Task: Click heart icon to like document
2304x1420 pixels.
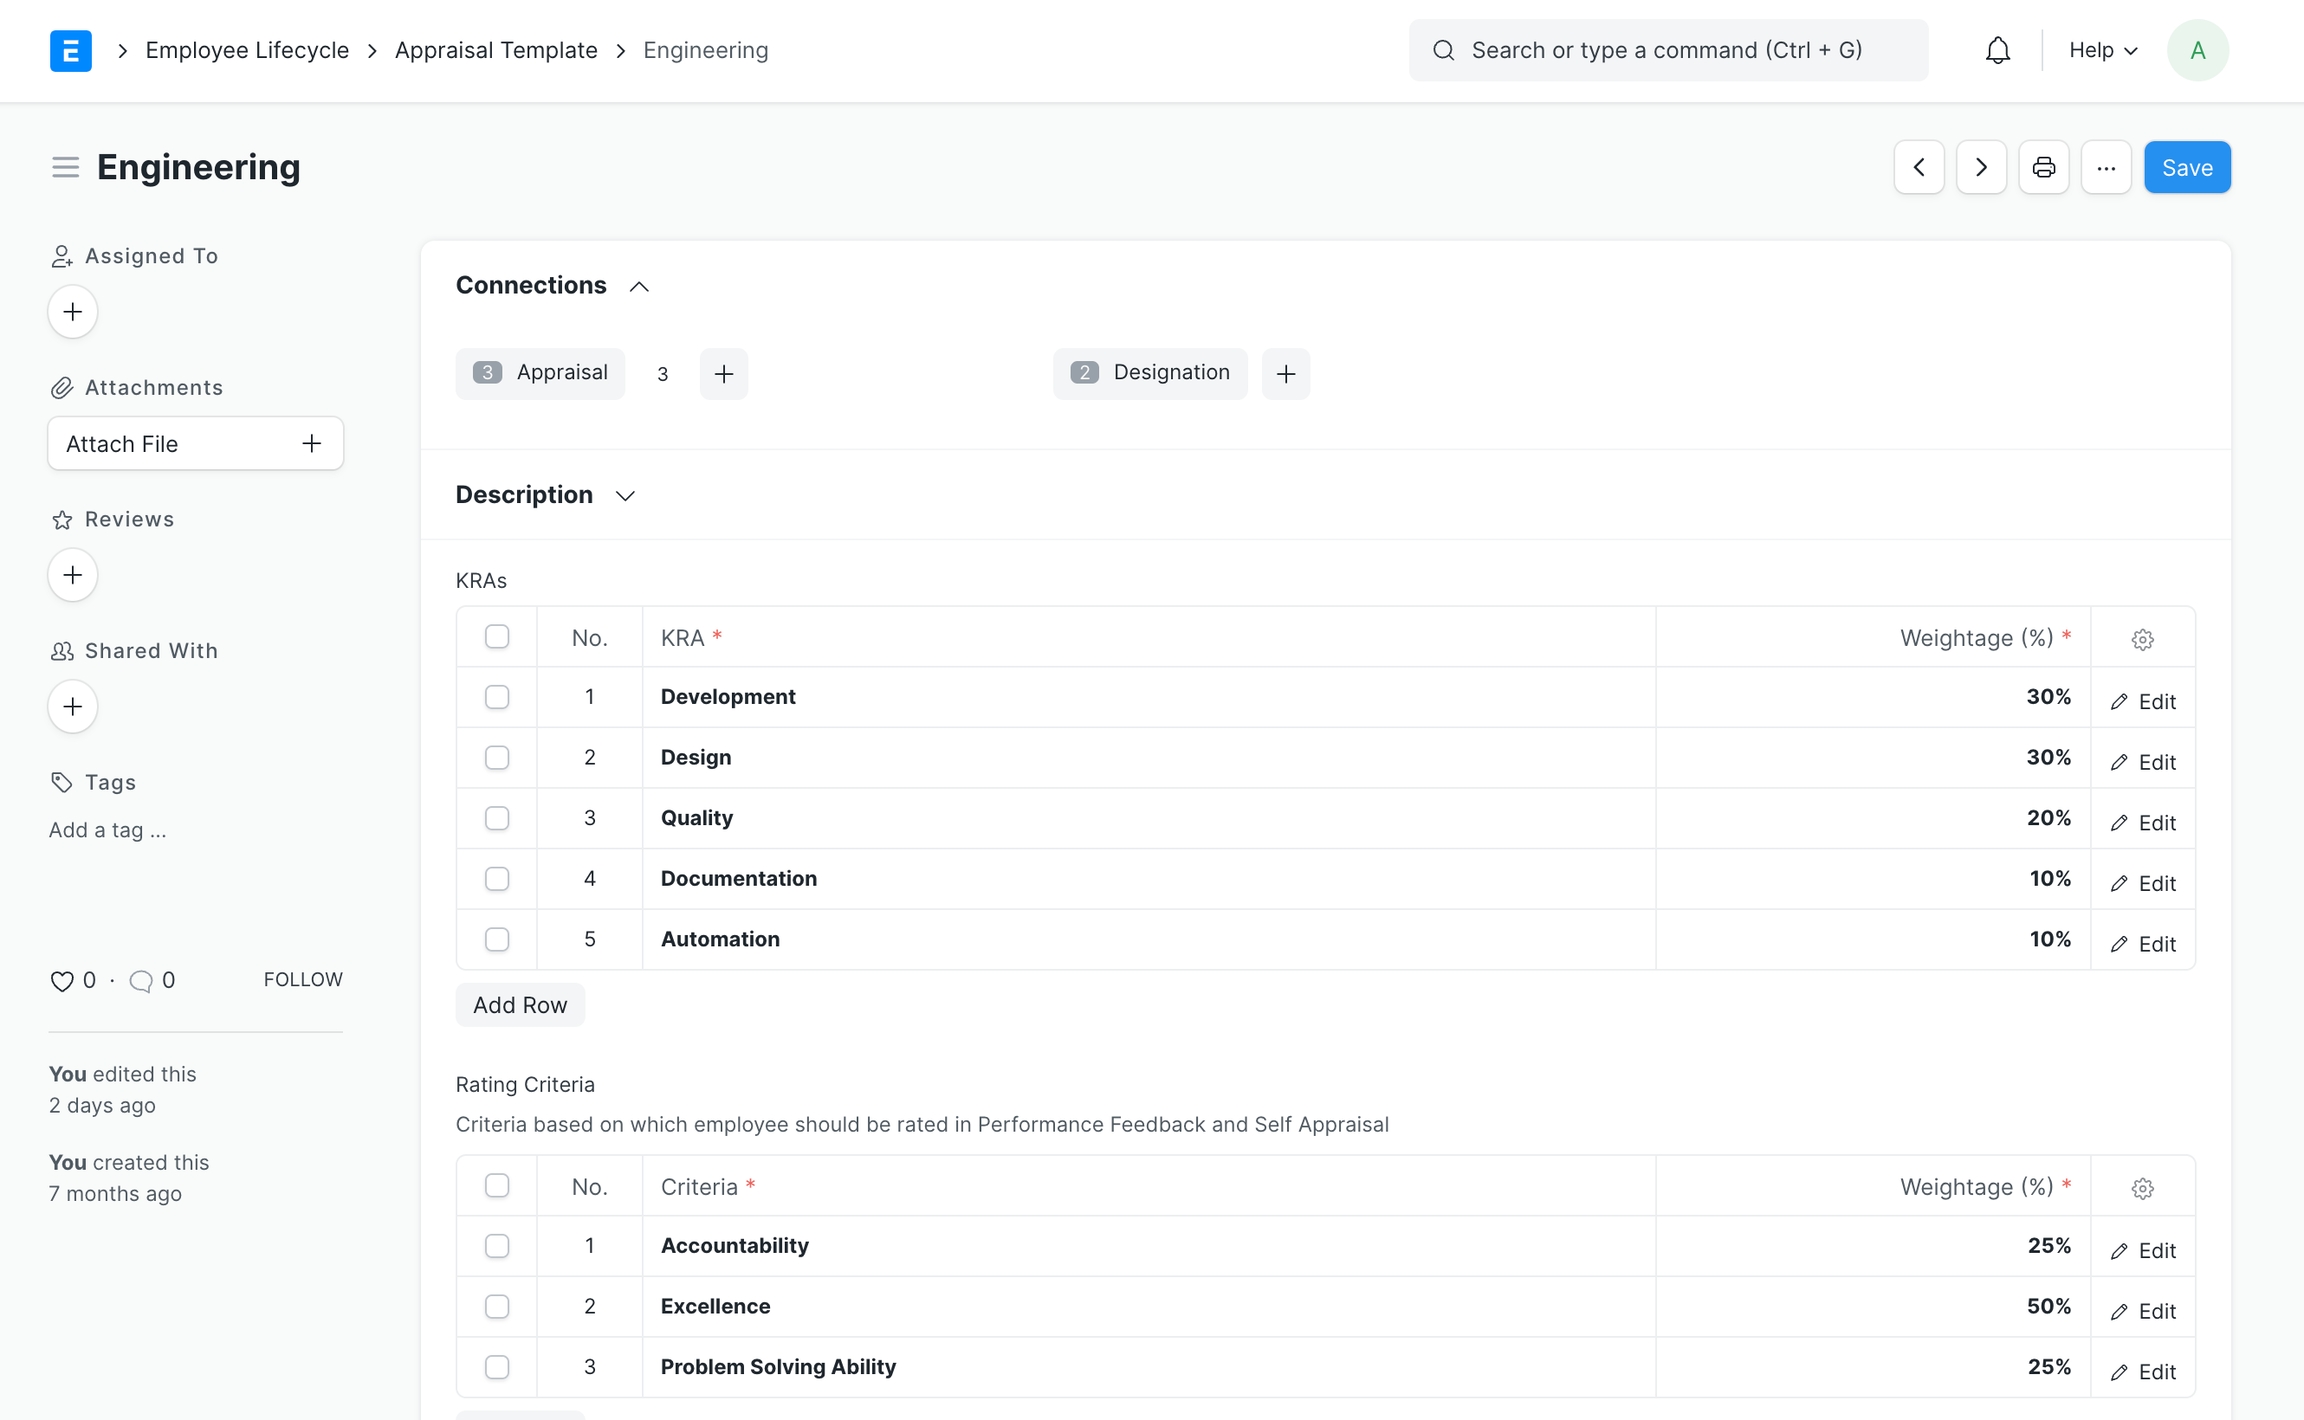Action: pos(61,981)
